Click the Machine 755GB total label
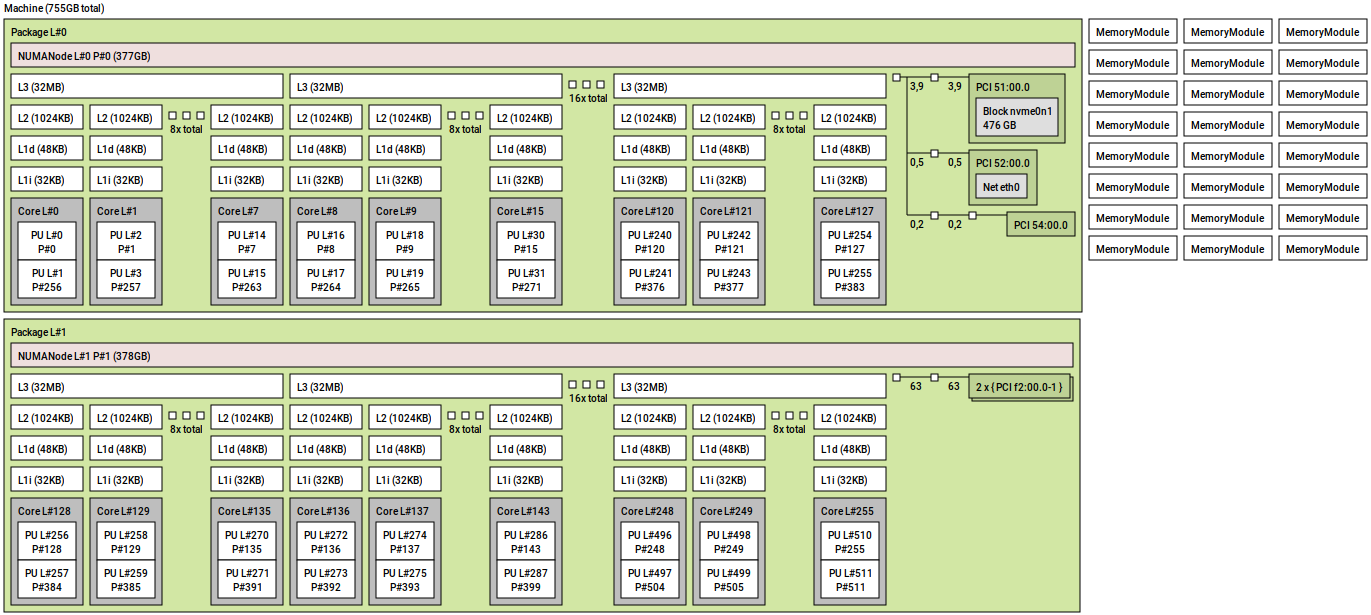This screenshot has width=1371, height=615. pyautogui.click(x=54, y=8)
